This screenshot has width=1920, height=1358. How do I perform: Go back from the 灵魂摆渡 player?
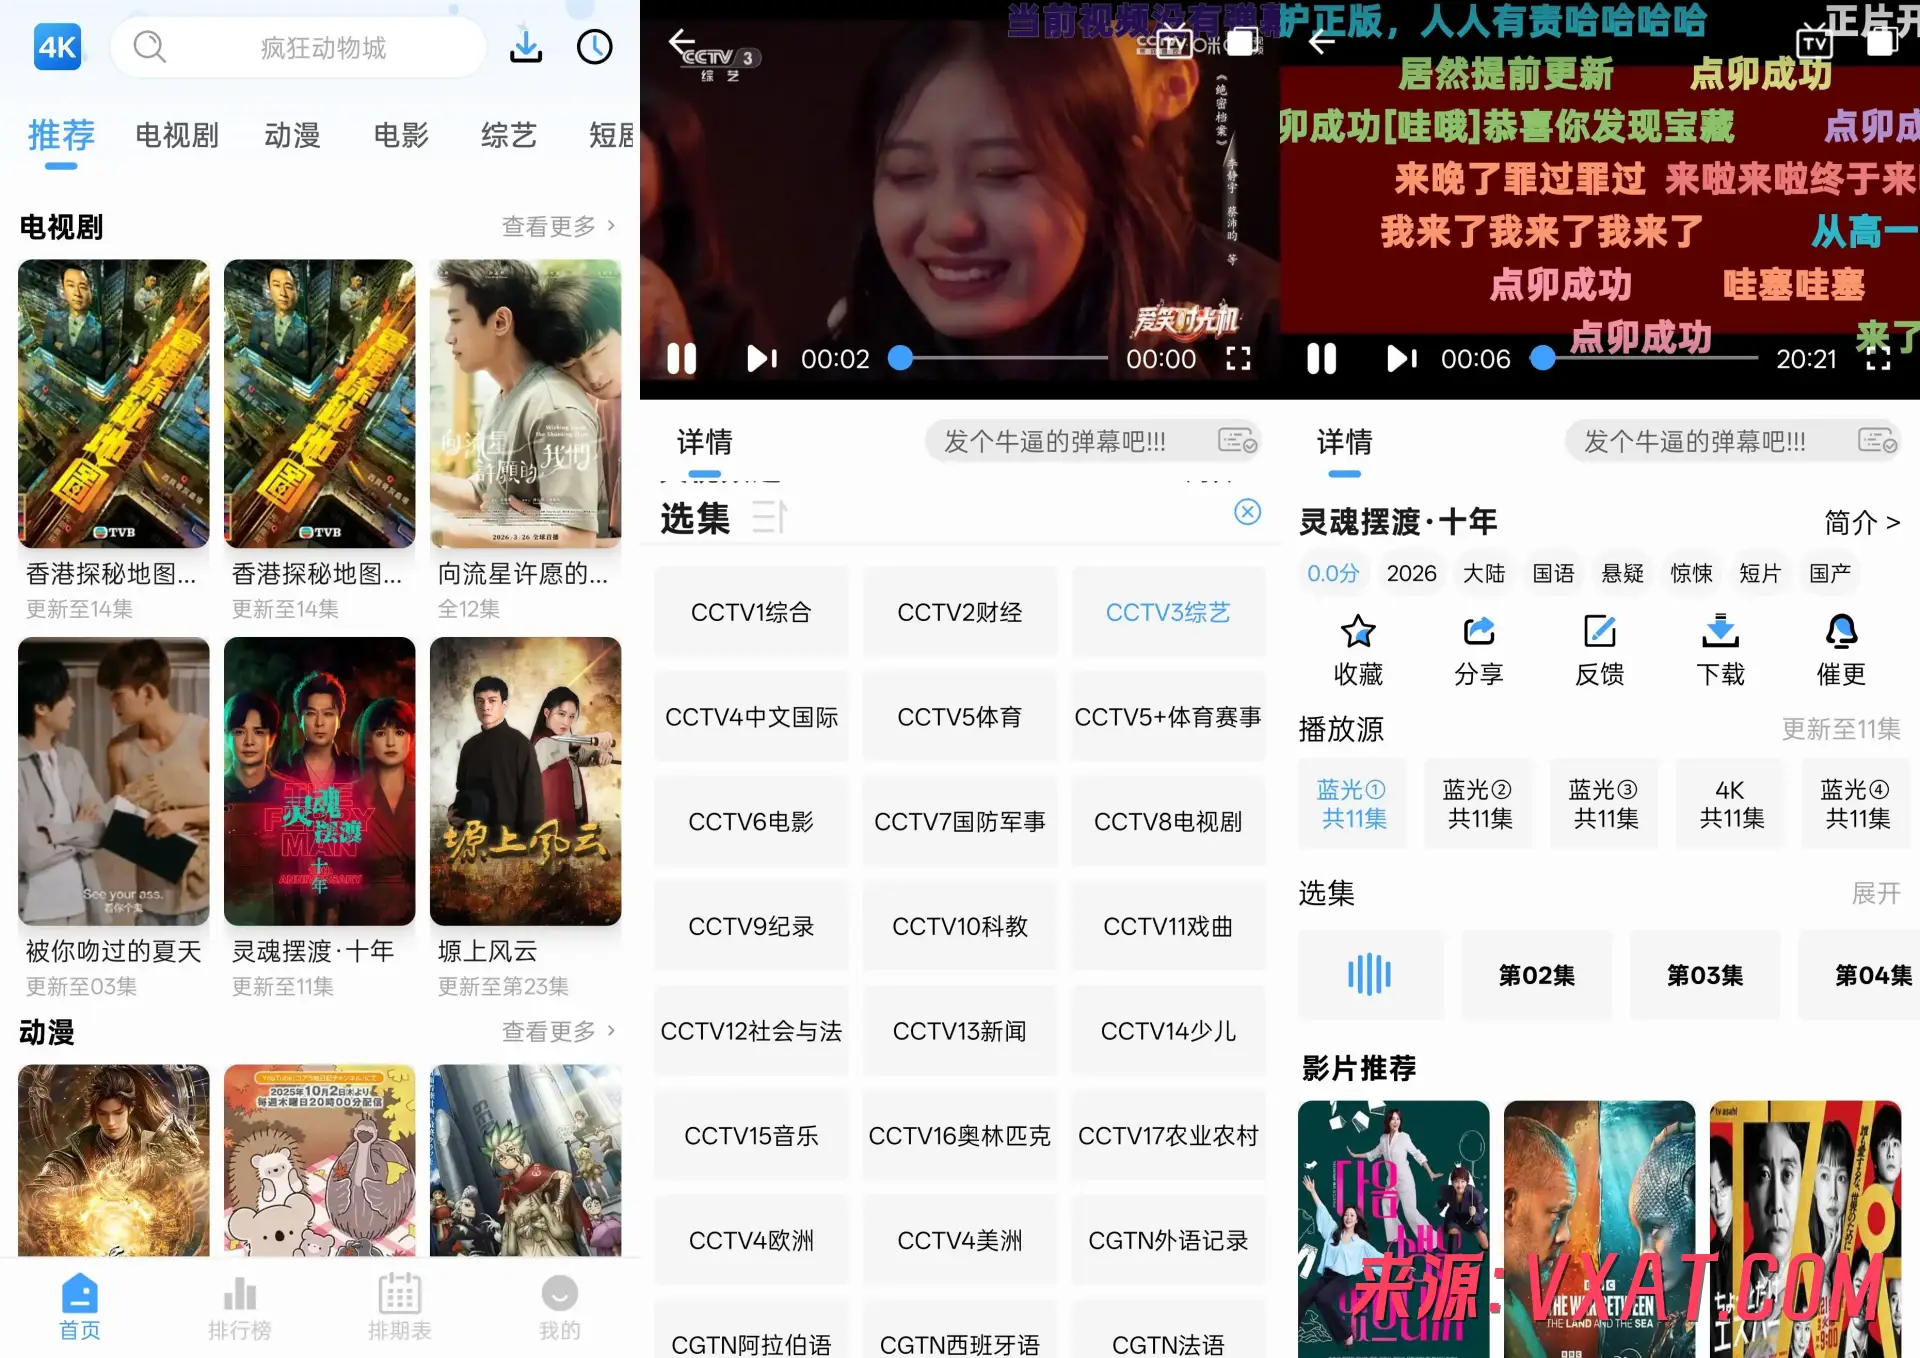[1322, 42]
